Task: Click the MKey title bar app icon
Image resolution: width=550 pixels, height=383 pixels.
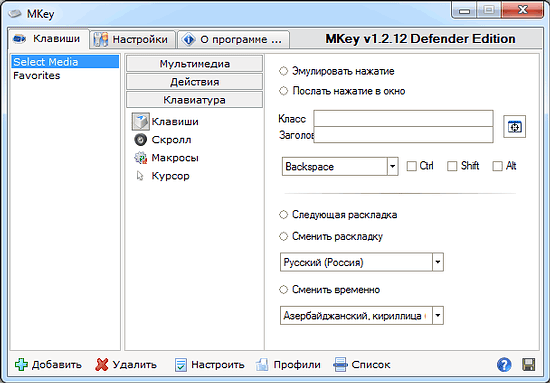Action: pos(15,14)
